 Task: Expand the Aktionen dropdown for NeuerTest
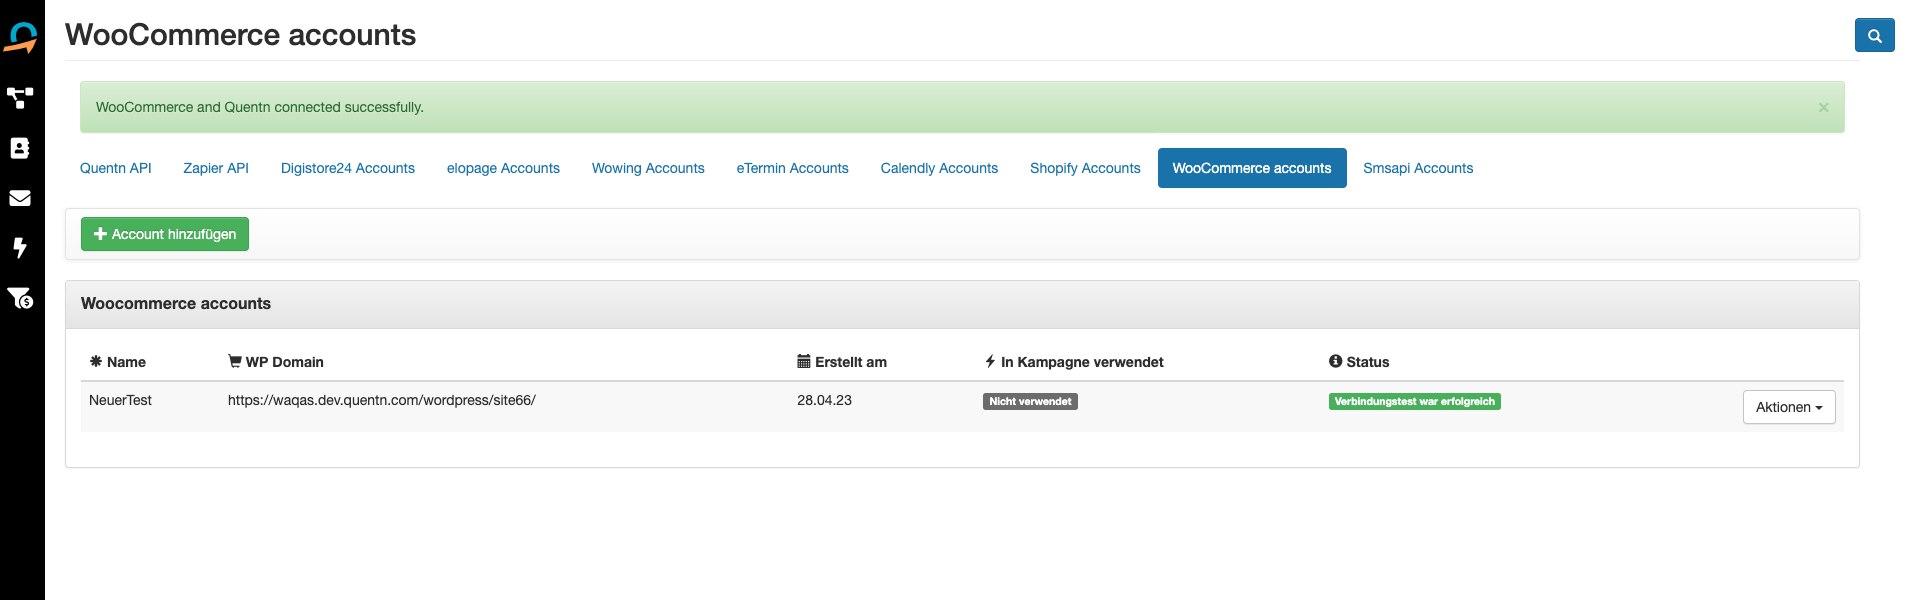tap(1789, 407)
